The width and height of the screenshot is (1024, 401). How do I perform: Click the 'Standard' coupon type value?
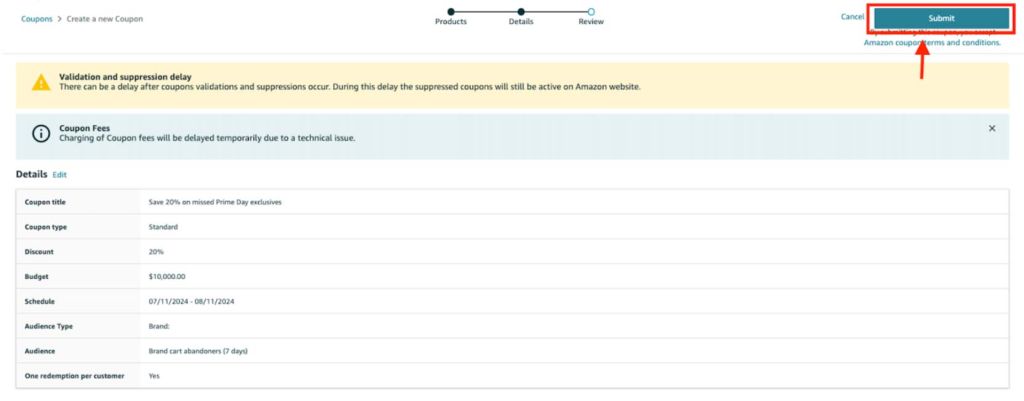pos(163,227)
